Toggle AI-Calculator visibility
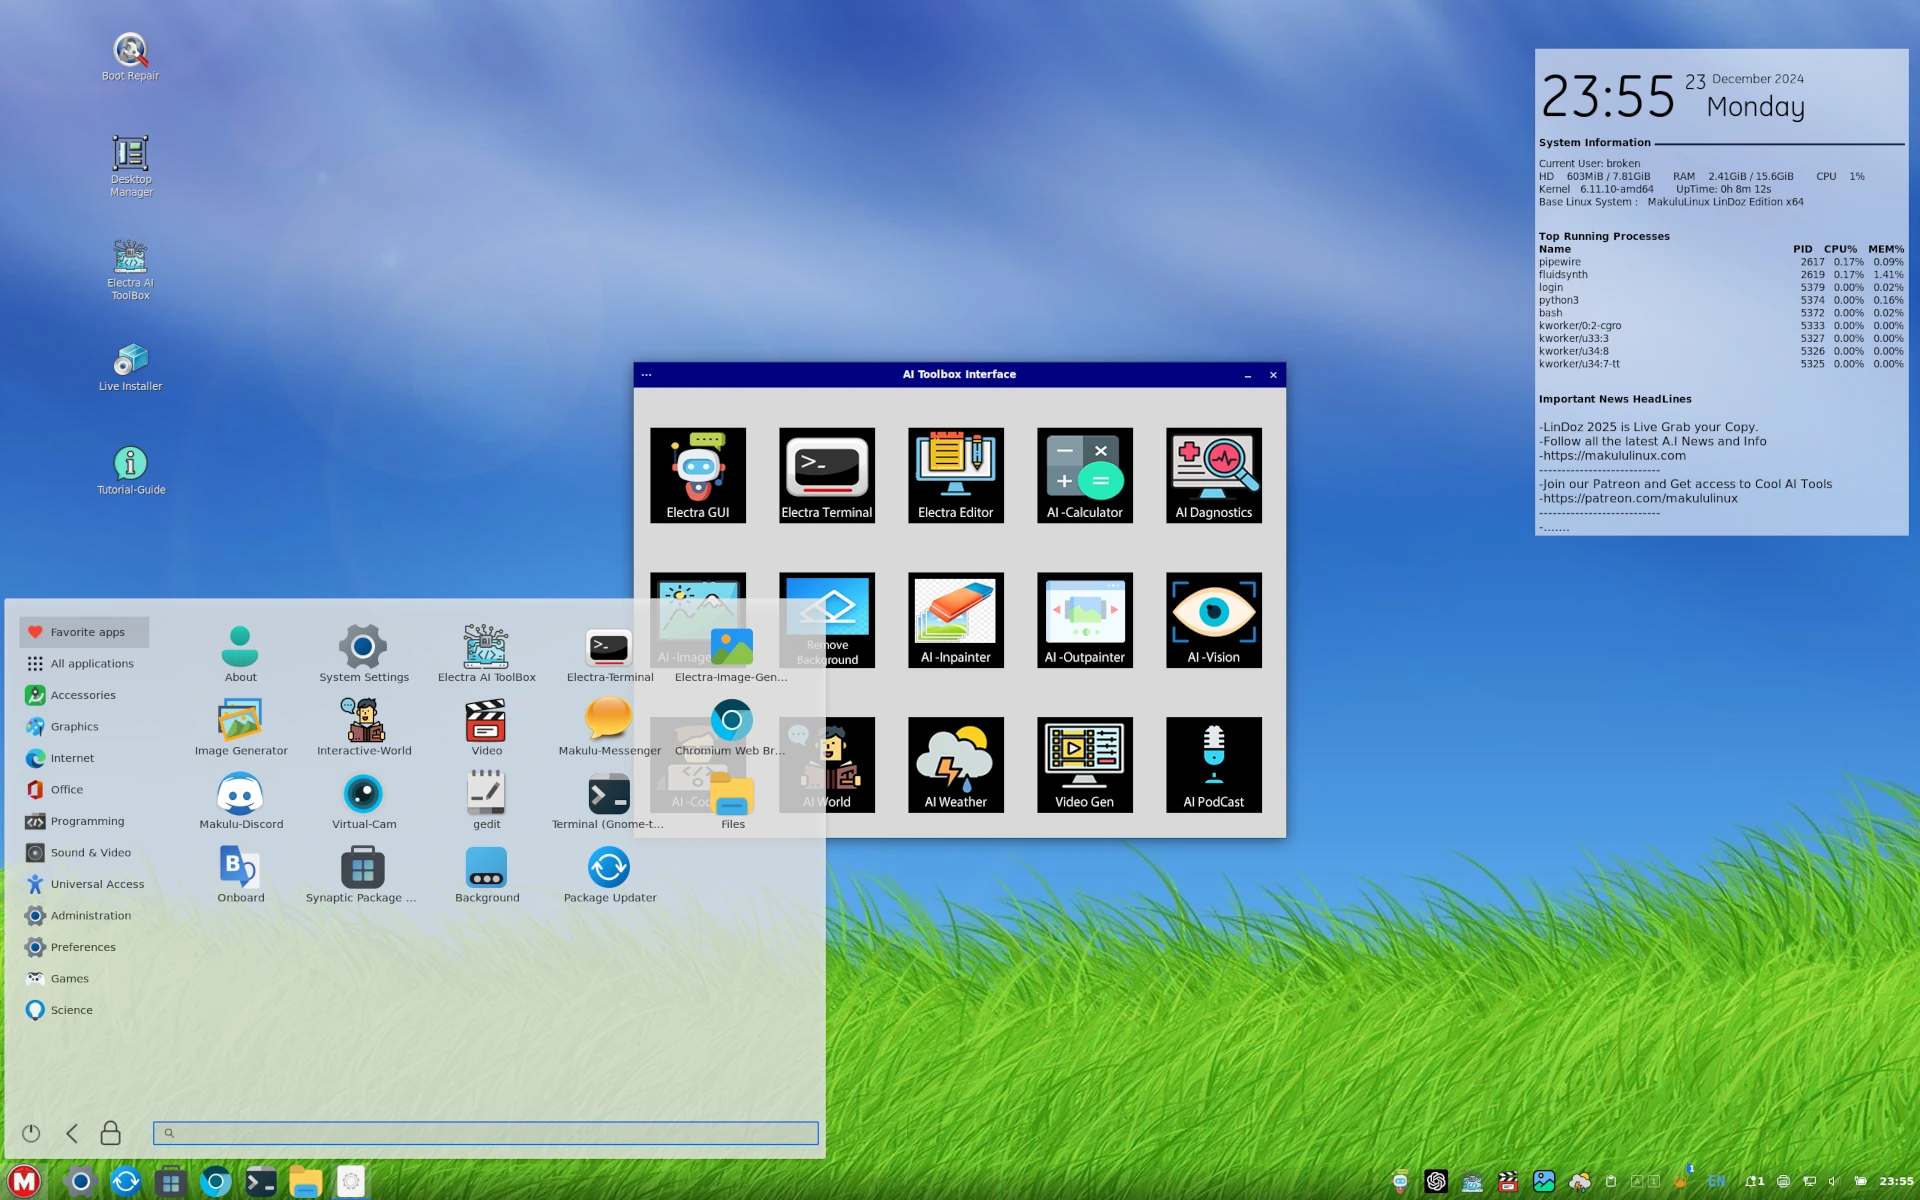Image resolution: width=1920 pixels, height=1200 pixels. click(1084, 474)
